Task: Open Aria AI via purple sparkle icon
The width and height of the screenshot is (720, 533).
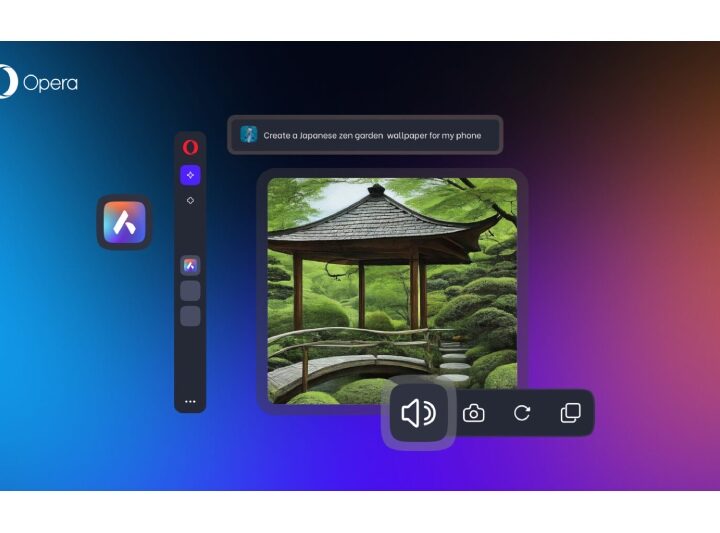Action: (x=190, y=175)
